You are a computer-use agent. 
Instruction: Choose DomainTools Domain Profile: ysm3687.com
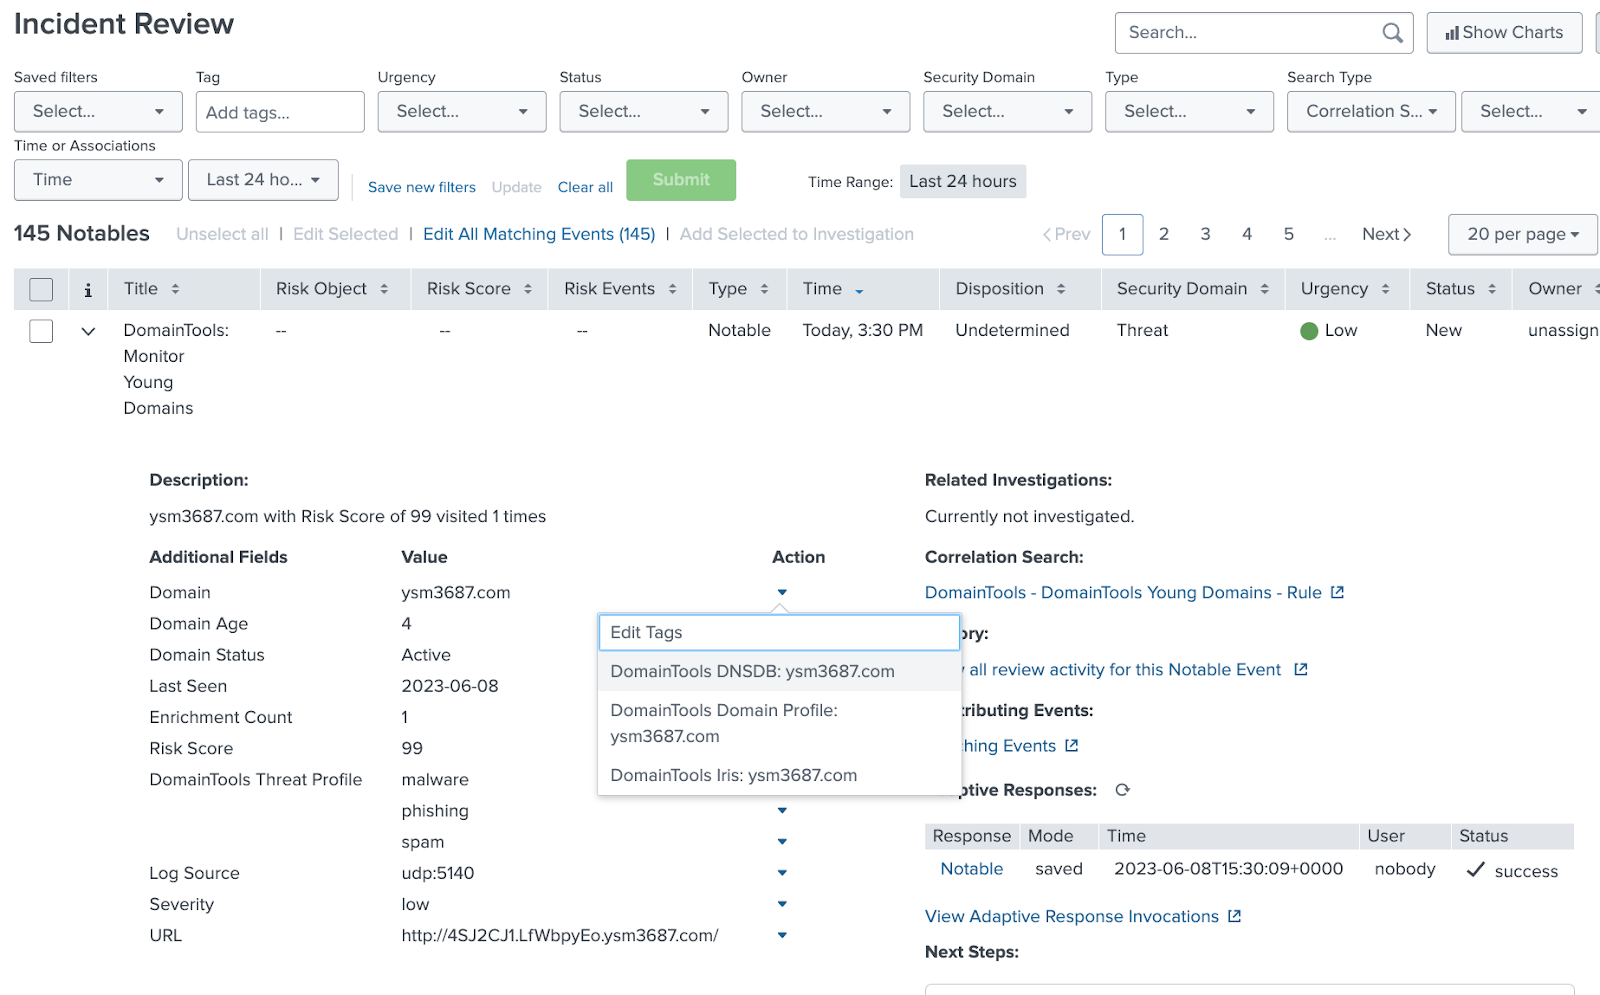[779, 724]
